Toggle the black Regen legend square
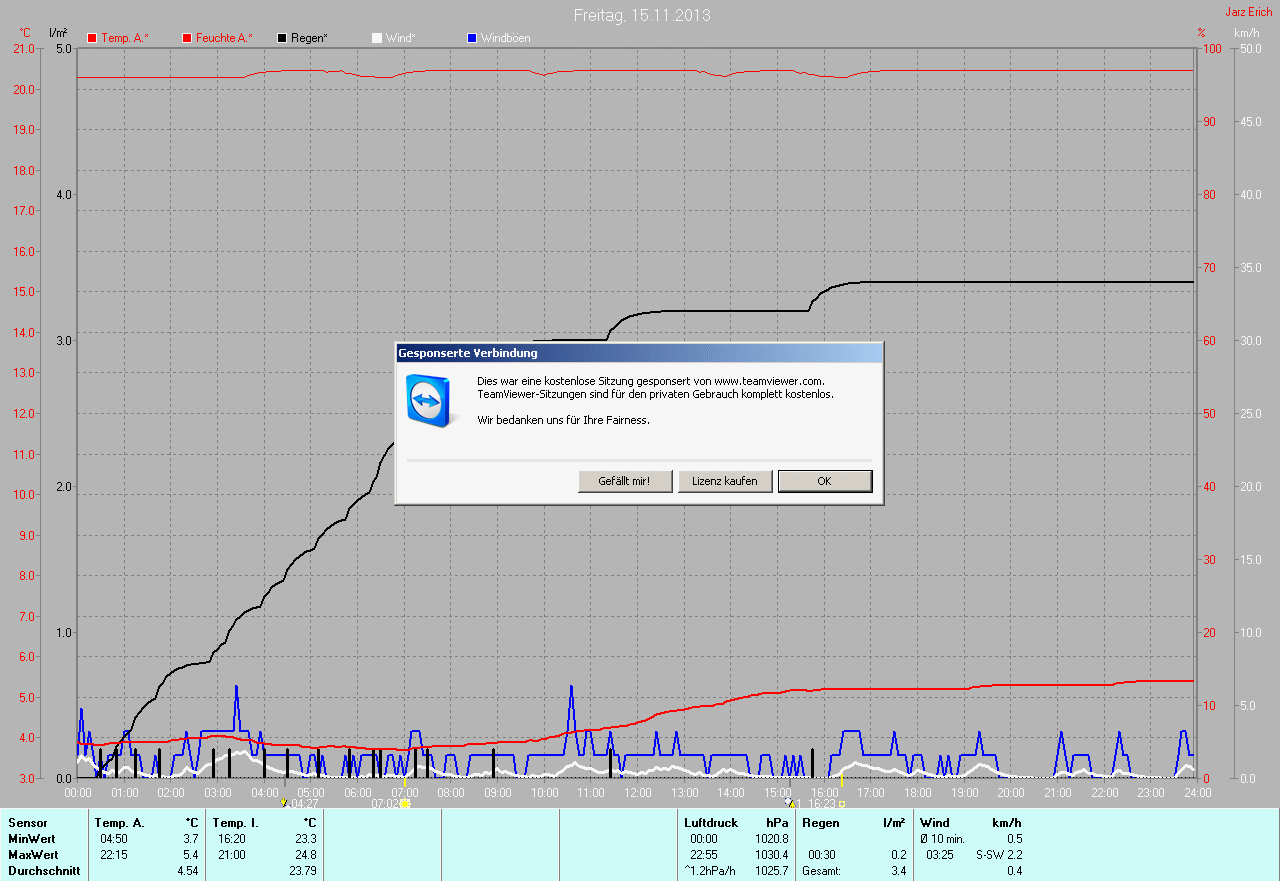 tap(283, 38)
